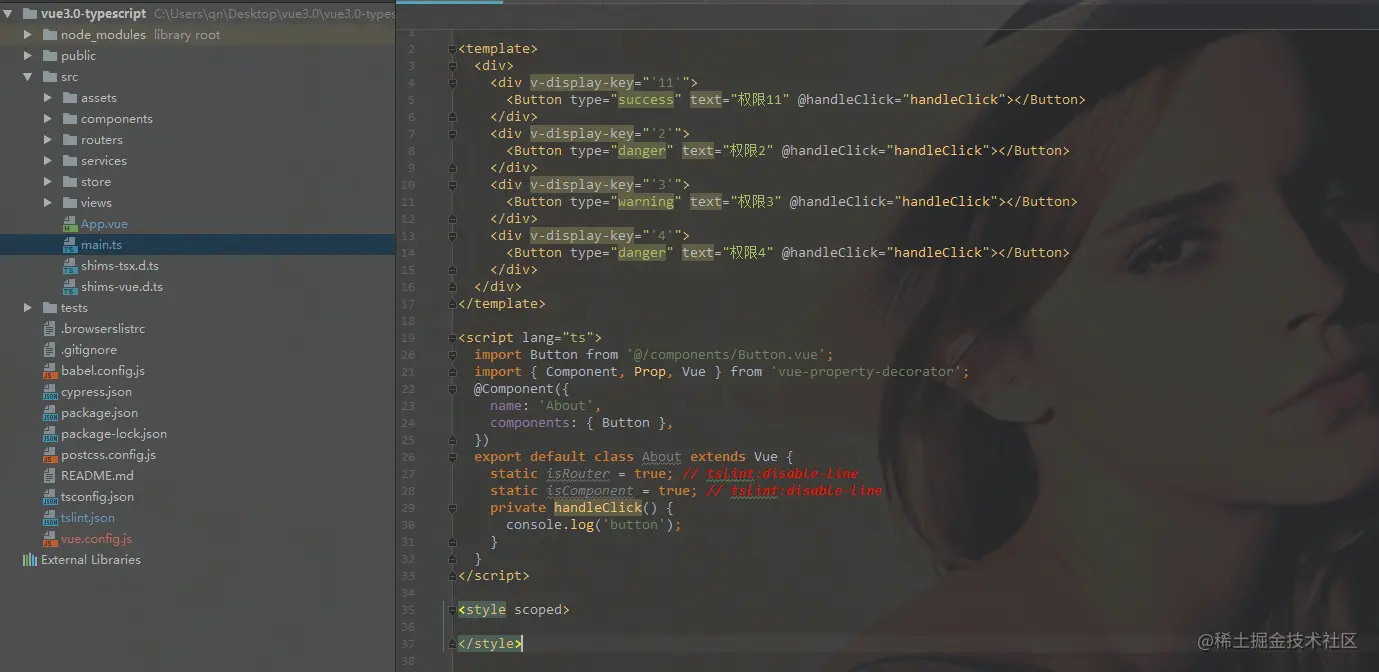Place caret at closing </style> tag

point(489,644)
